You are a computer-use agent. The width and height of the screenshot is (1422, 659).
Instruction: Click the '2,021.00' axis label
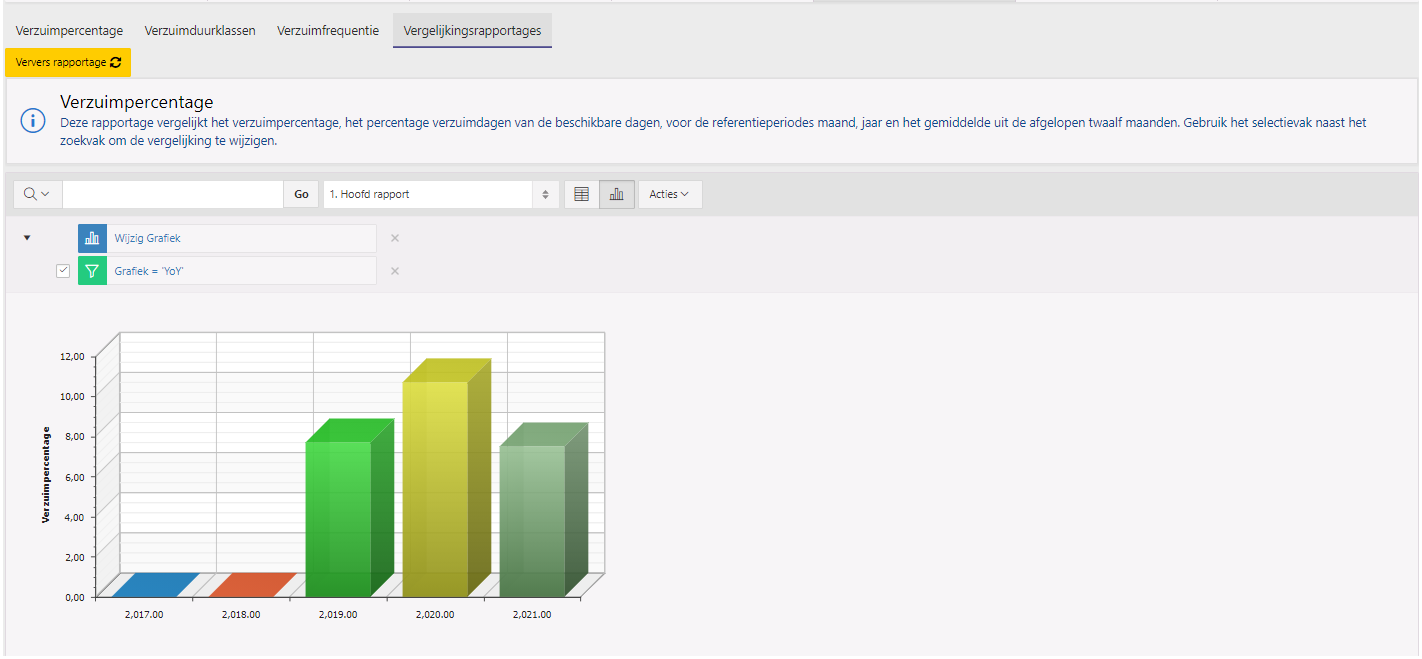pos(532,615)
